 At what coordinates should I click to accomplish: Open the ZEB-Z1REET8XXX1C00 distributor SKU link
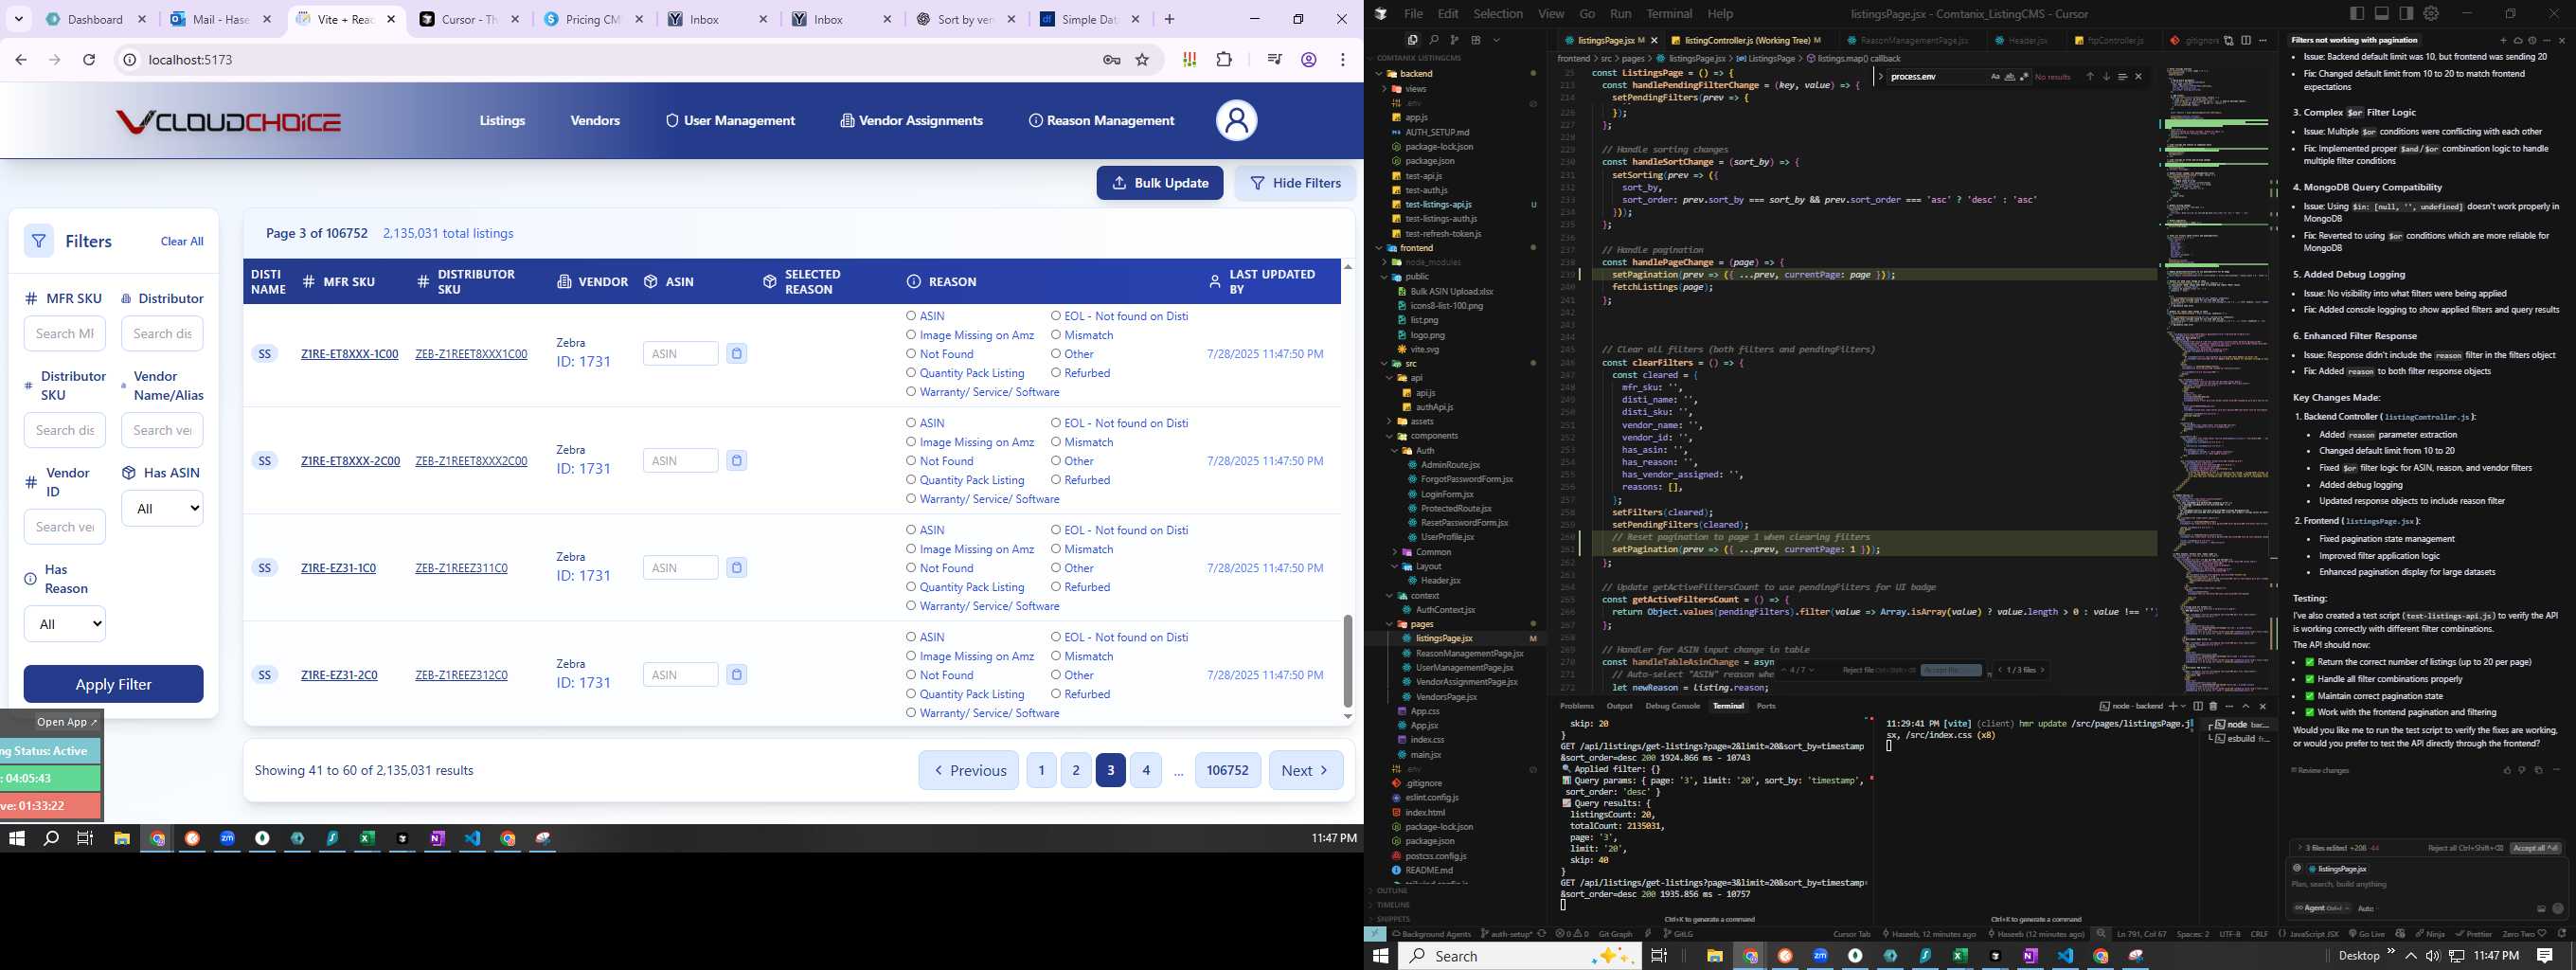(x=471, y=354)
